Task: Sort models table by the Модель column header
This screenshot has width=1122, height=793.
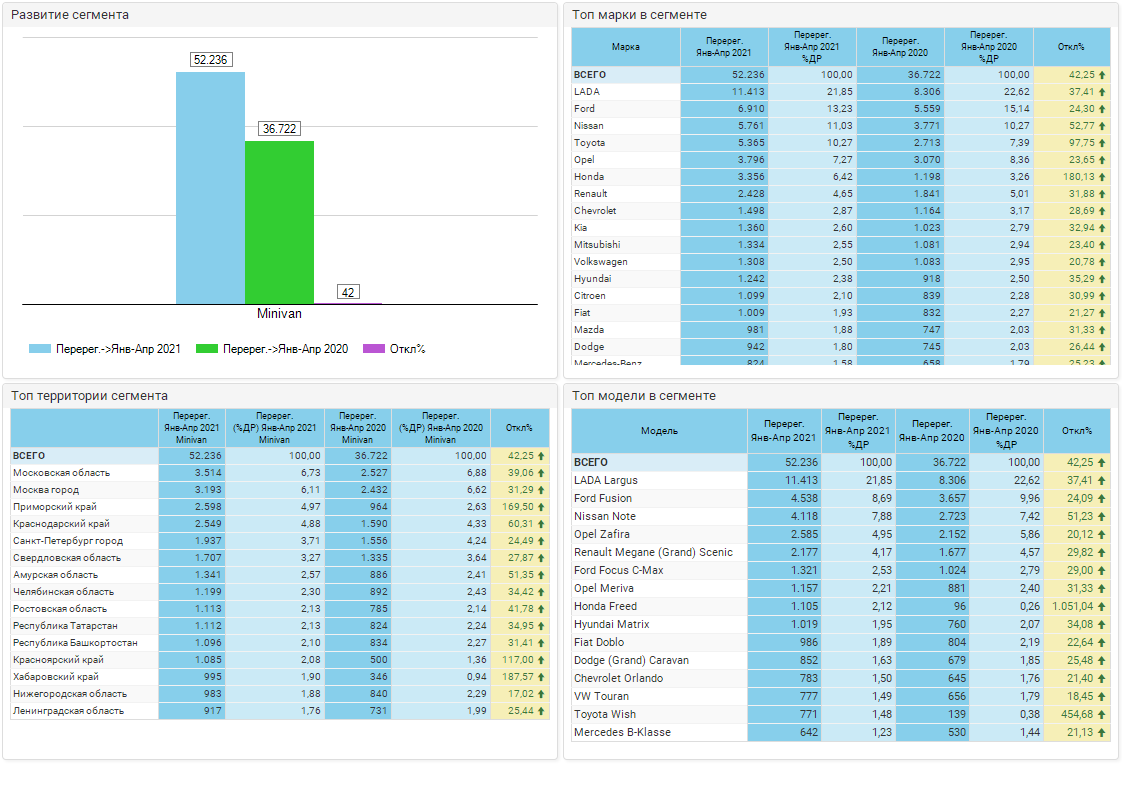Action: pos(659,431)
